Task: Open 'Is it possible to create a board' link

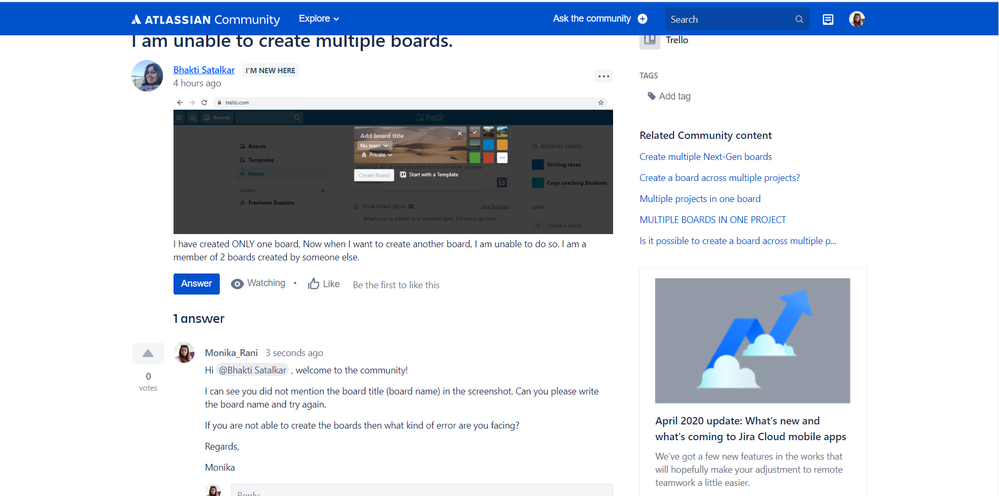Action: pyautogui.click(x=738, y=241)
